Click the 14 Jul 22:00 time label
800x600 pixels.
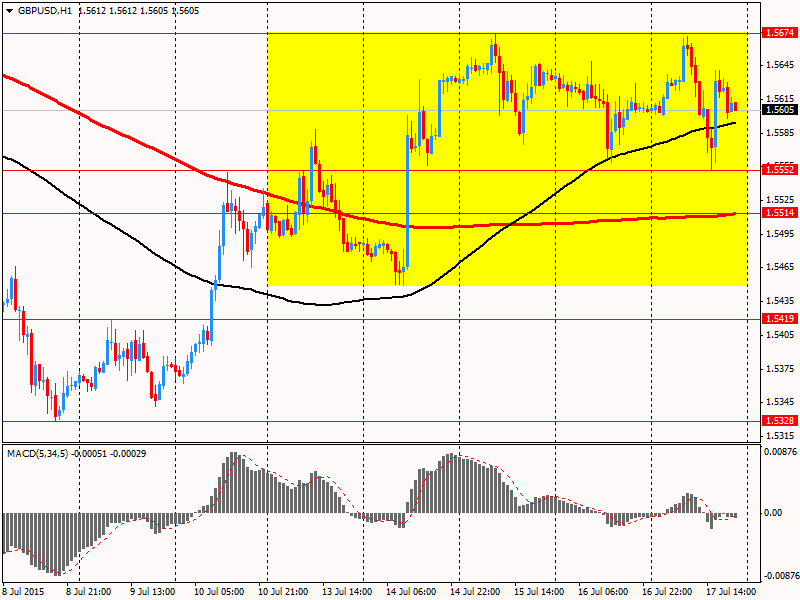point(476,591)
